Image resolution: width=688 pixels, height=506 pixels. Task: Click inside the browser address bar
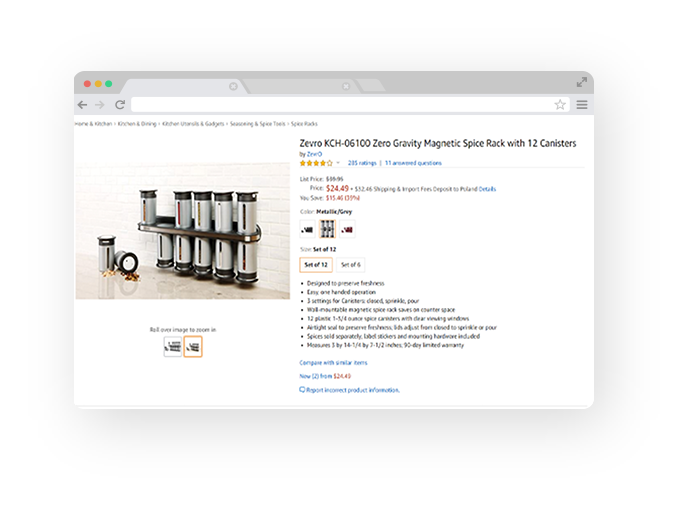pos(342,104)
